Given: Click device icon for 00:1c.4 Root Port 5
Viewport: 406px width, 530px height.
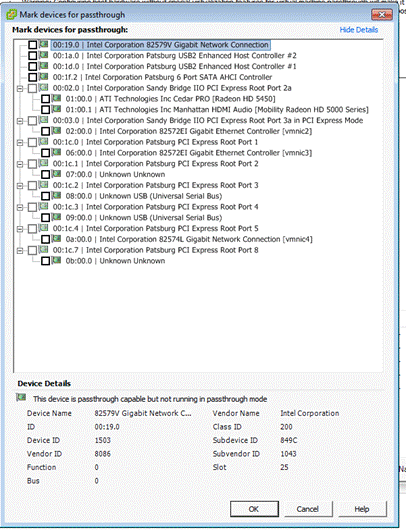Looking at the screenshot, I should pos(44,228).
